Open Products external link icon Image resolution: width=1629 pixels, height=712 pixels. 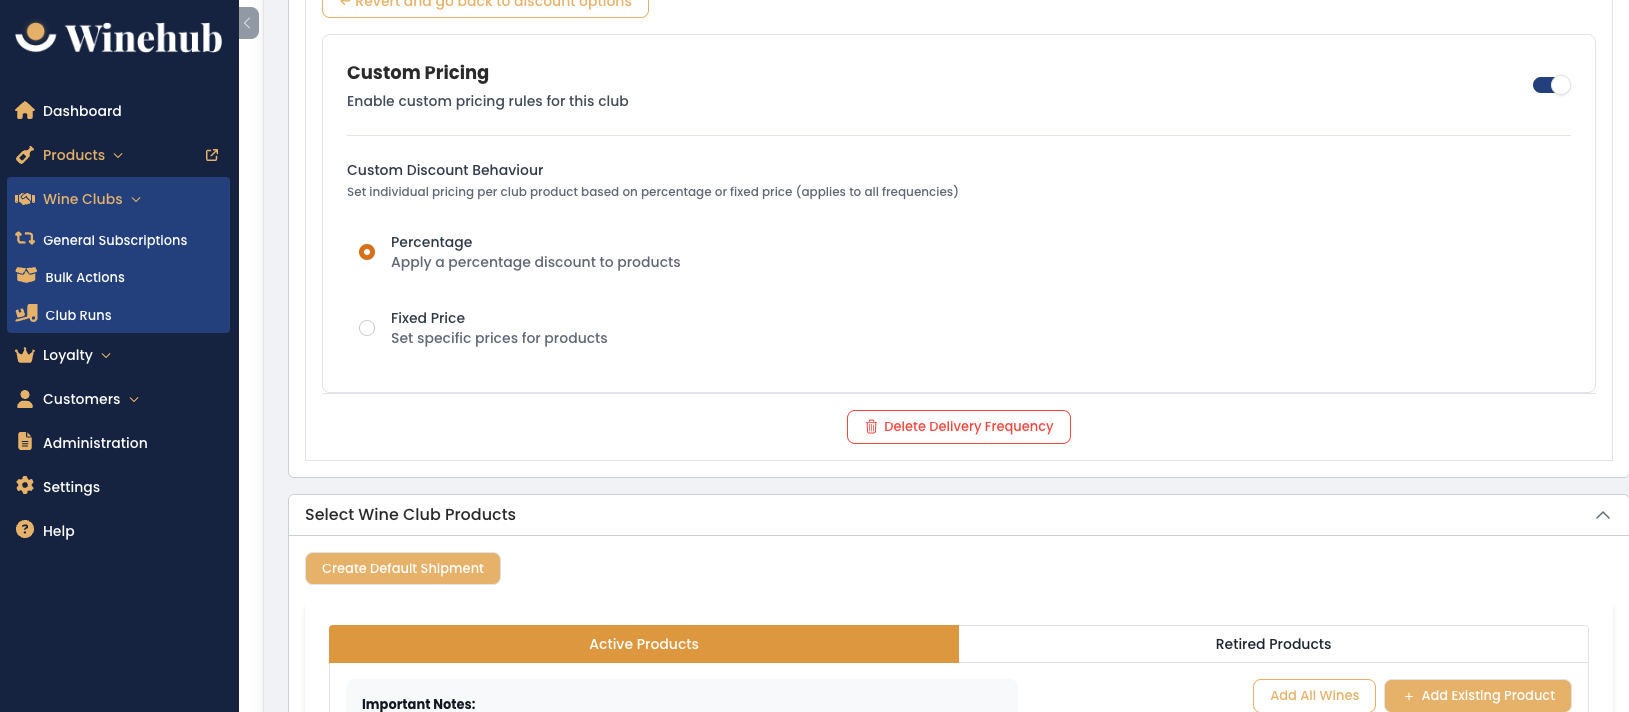pos(212,155)
